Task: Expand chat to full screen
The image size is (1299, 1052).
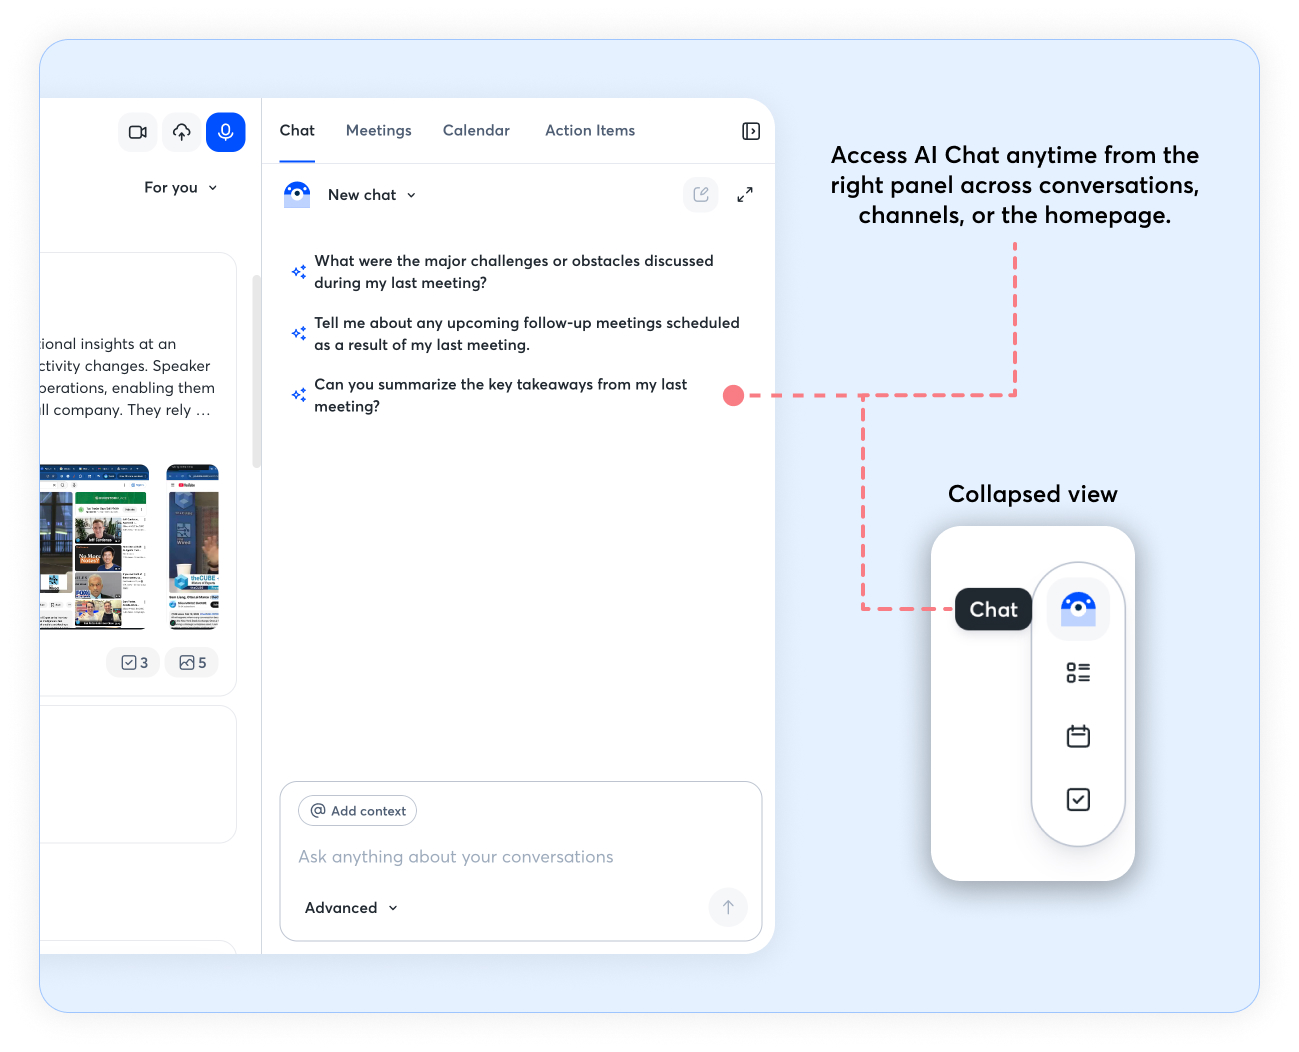Action: [745, 195]
